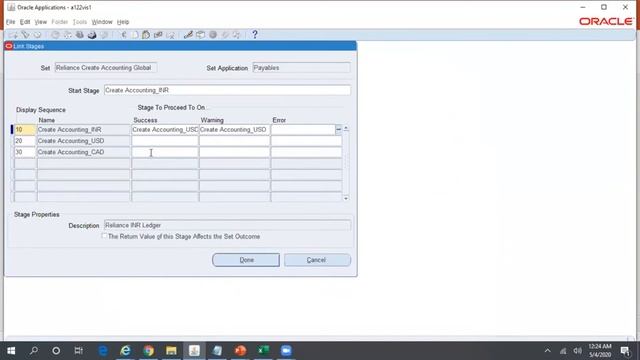Select Create Accounting_CAD name cell
The width and height of the screenshot is (640, 360).
tap(83, 152)
